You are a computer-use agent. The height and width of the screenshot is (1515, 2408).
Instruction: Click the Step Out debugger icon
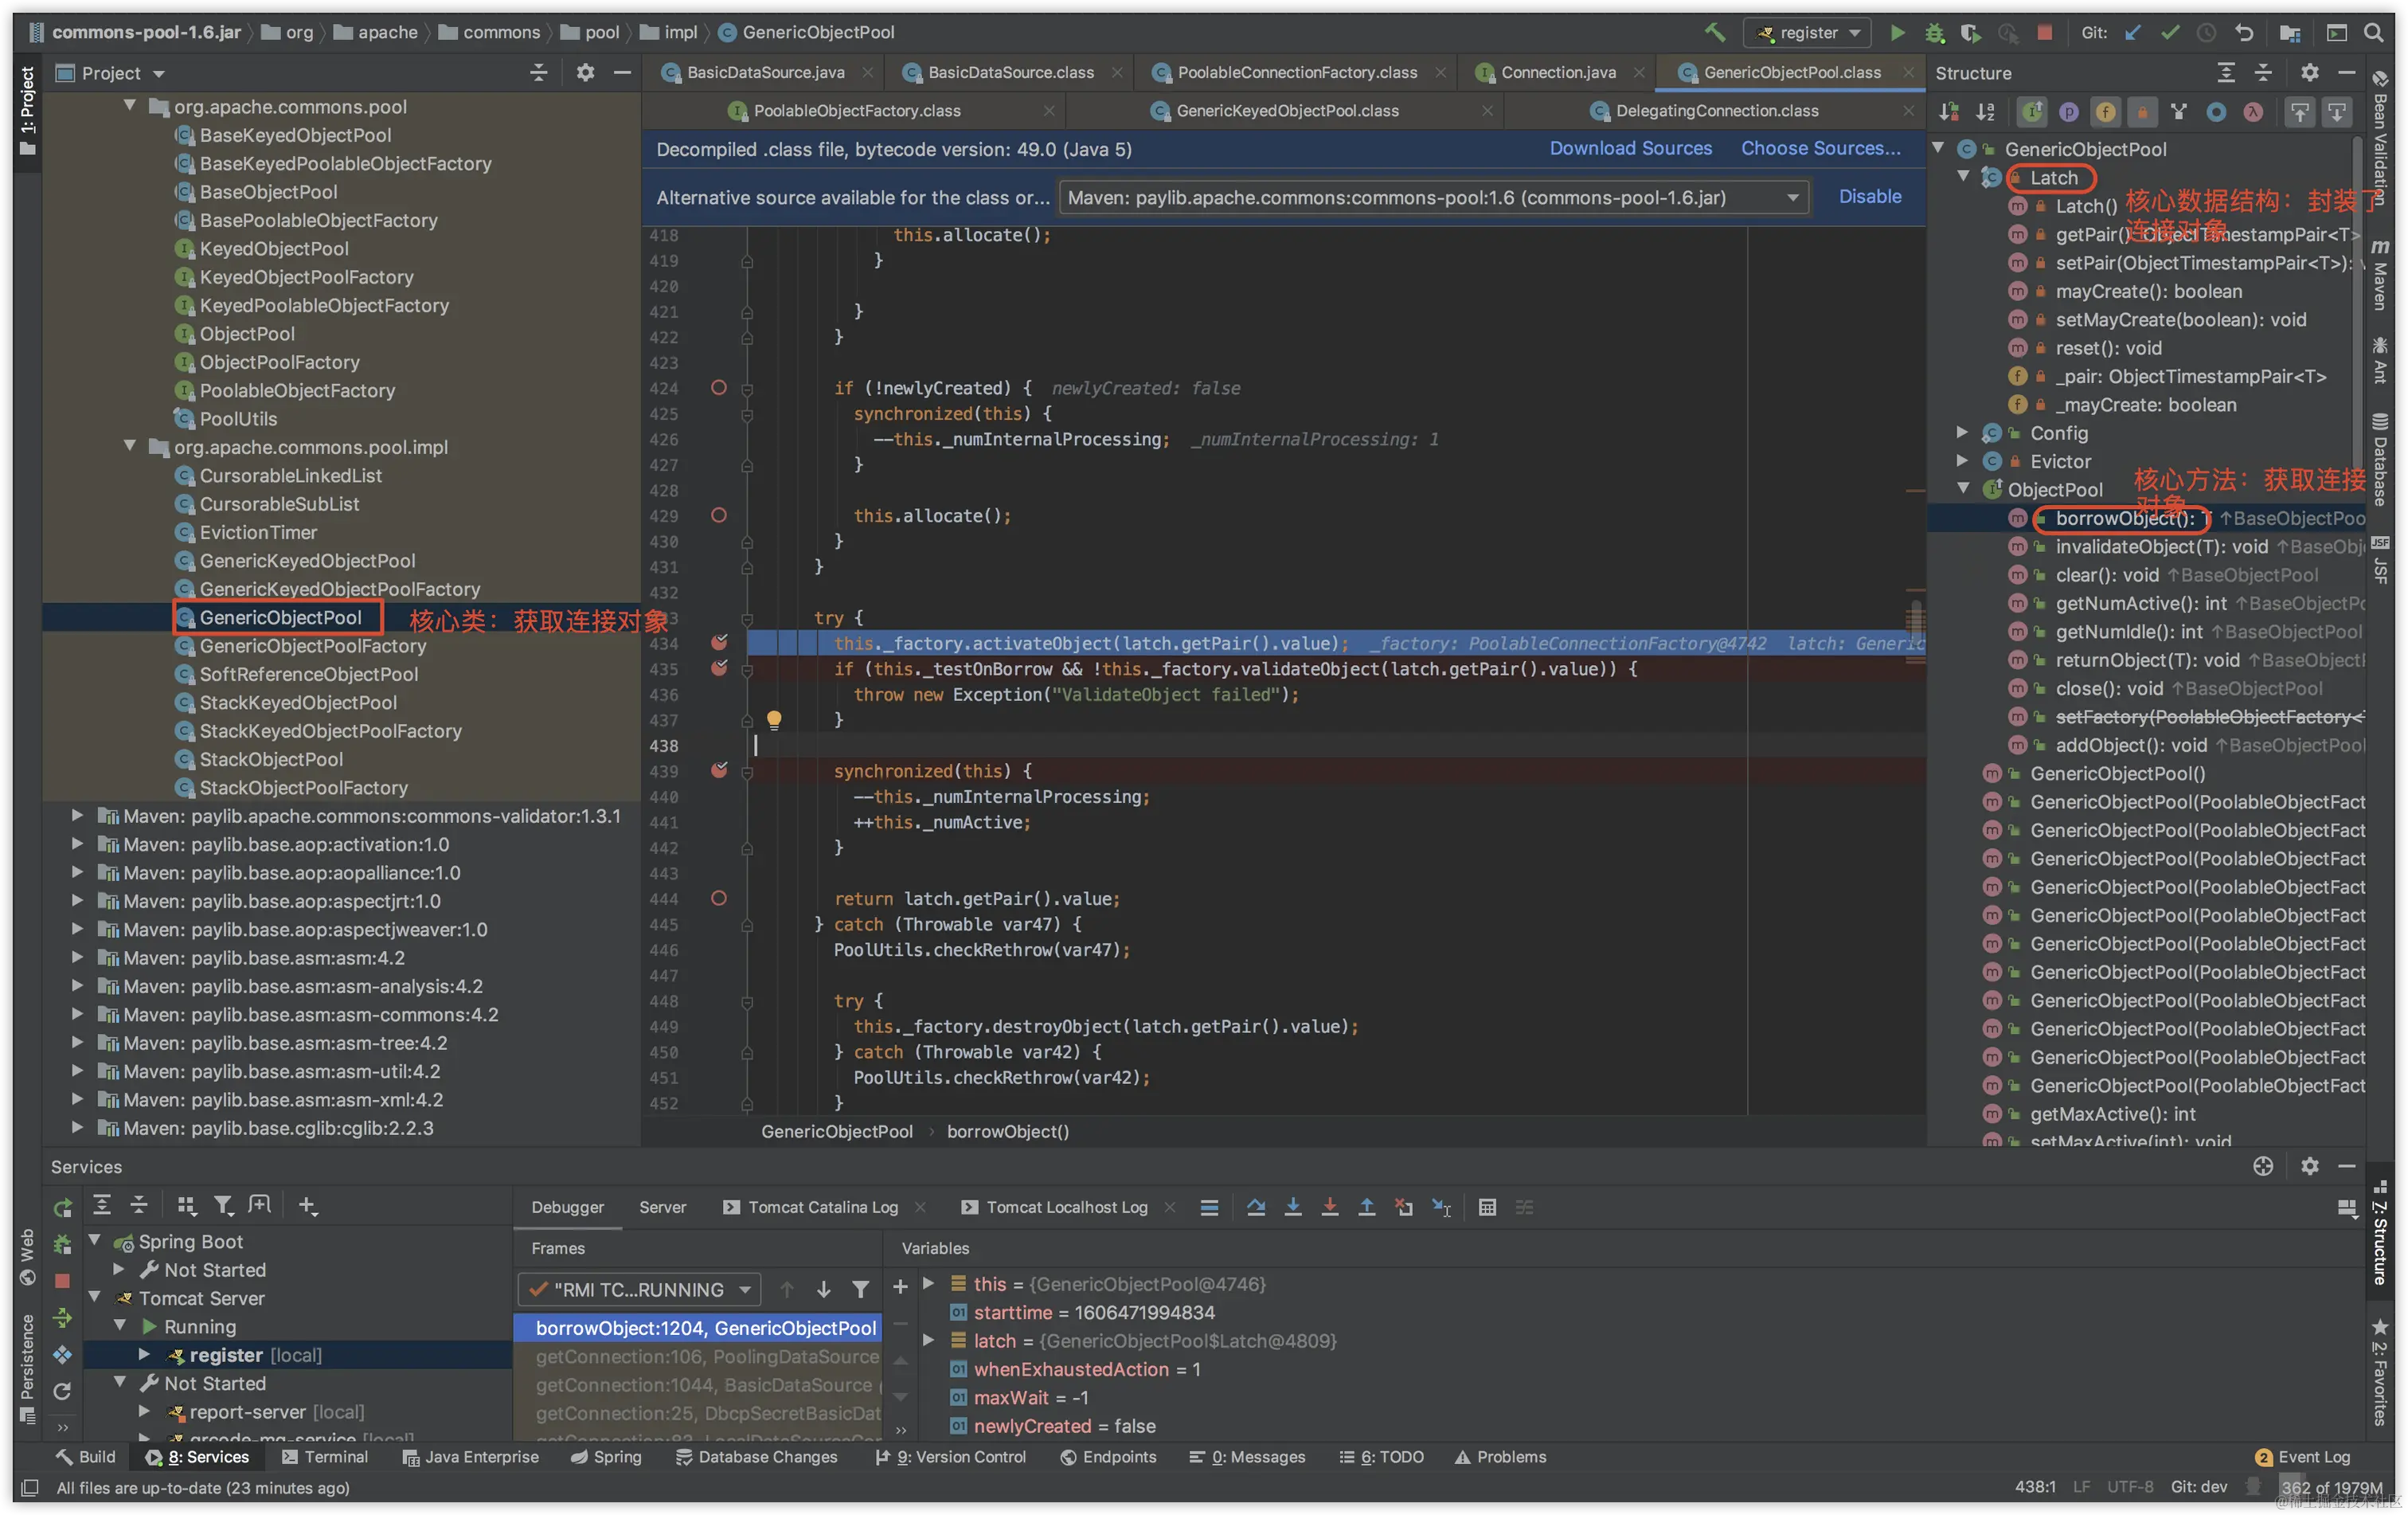tap(1366, 1207)
